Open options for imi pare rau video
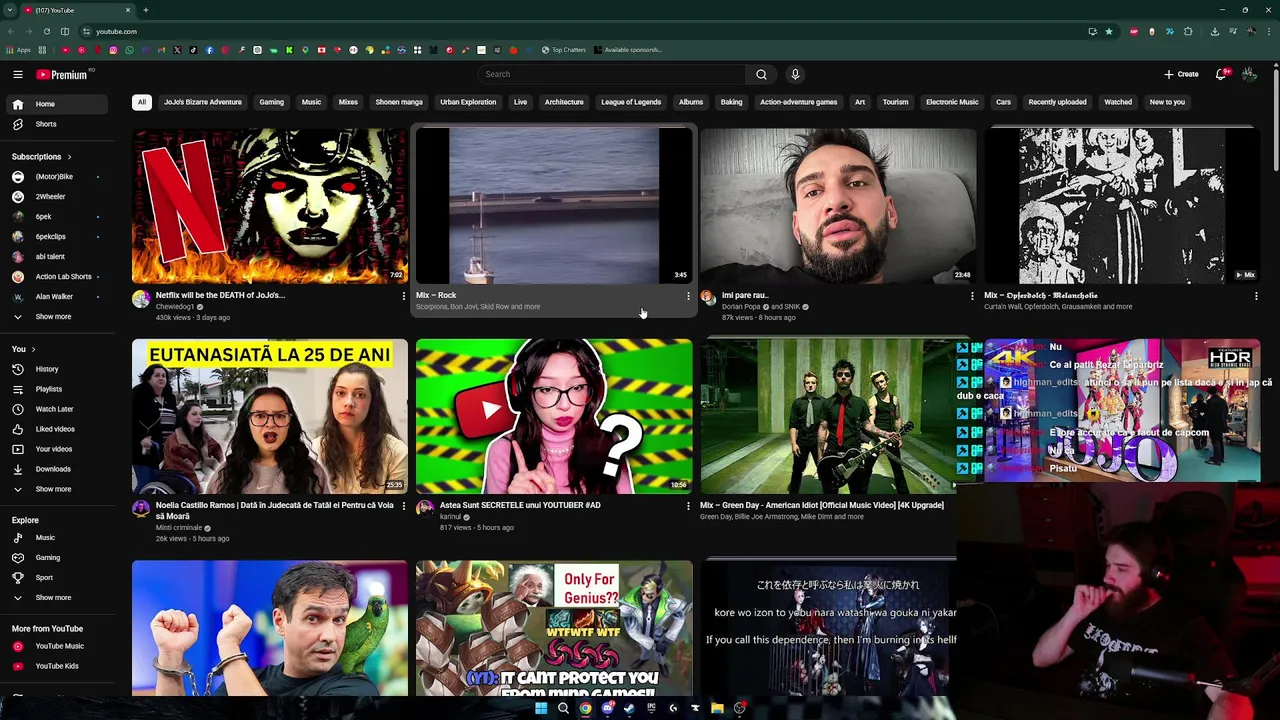Image resolution: width=1280 pixels, height=720 pixels. pos(972,296)
